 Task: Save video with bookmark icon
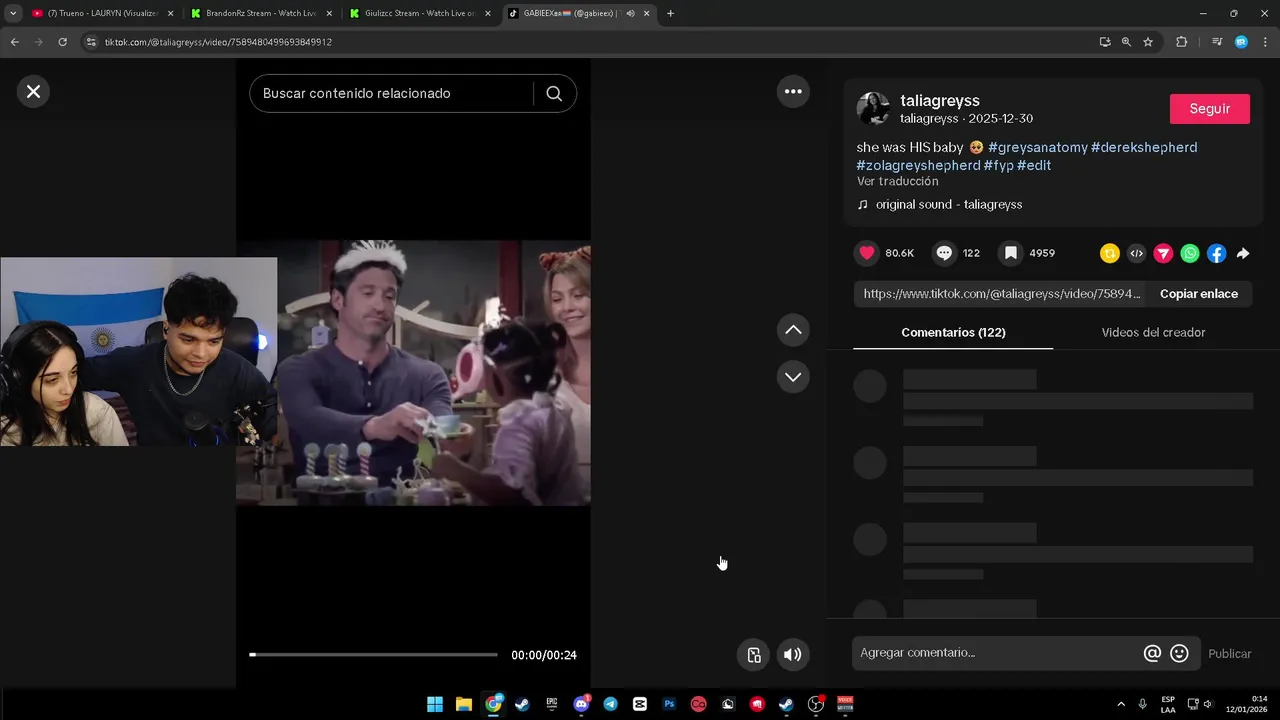click(1011, 253)
